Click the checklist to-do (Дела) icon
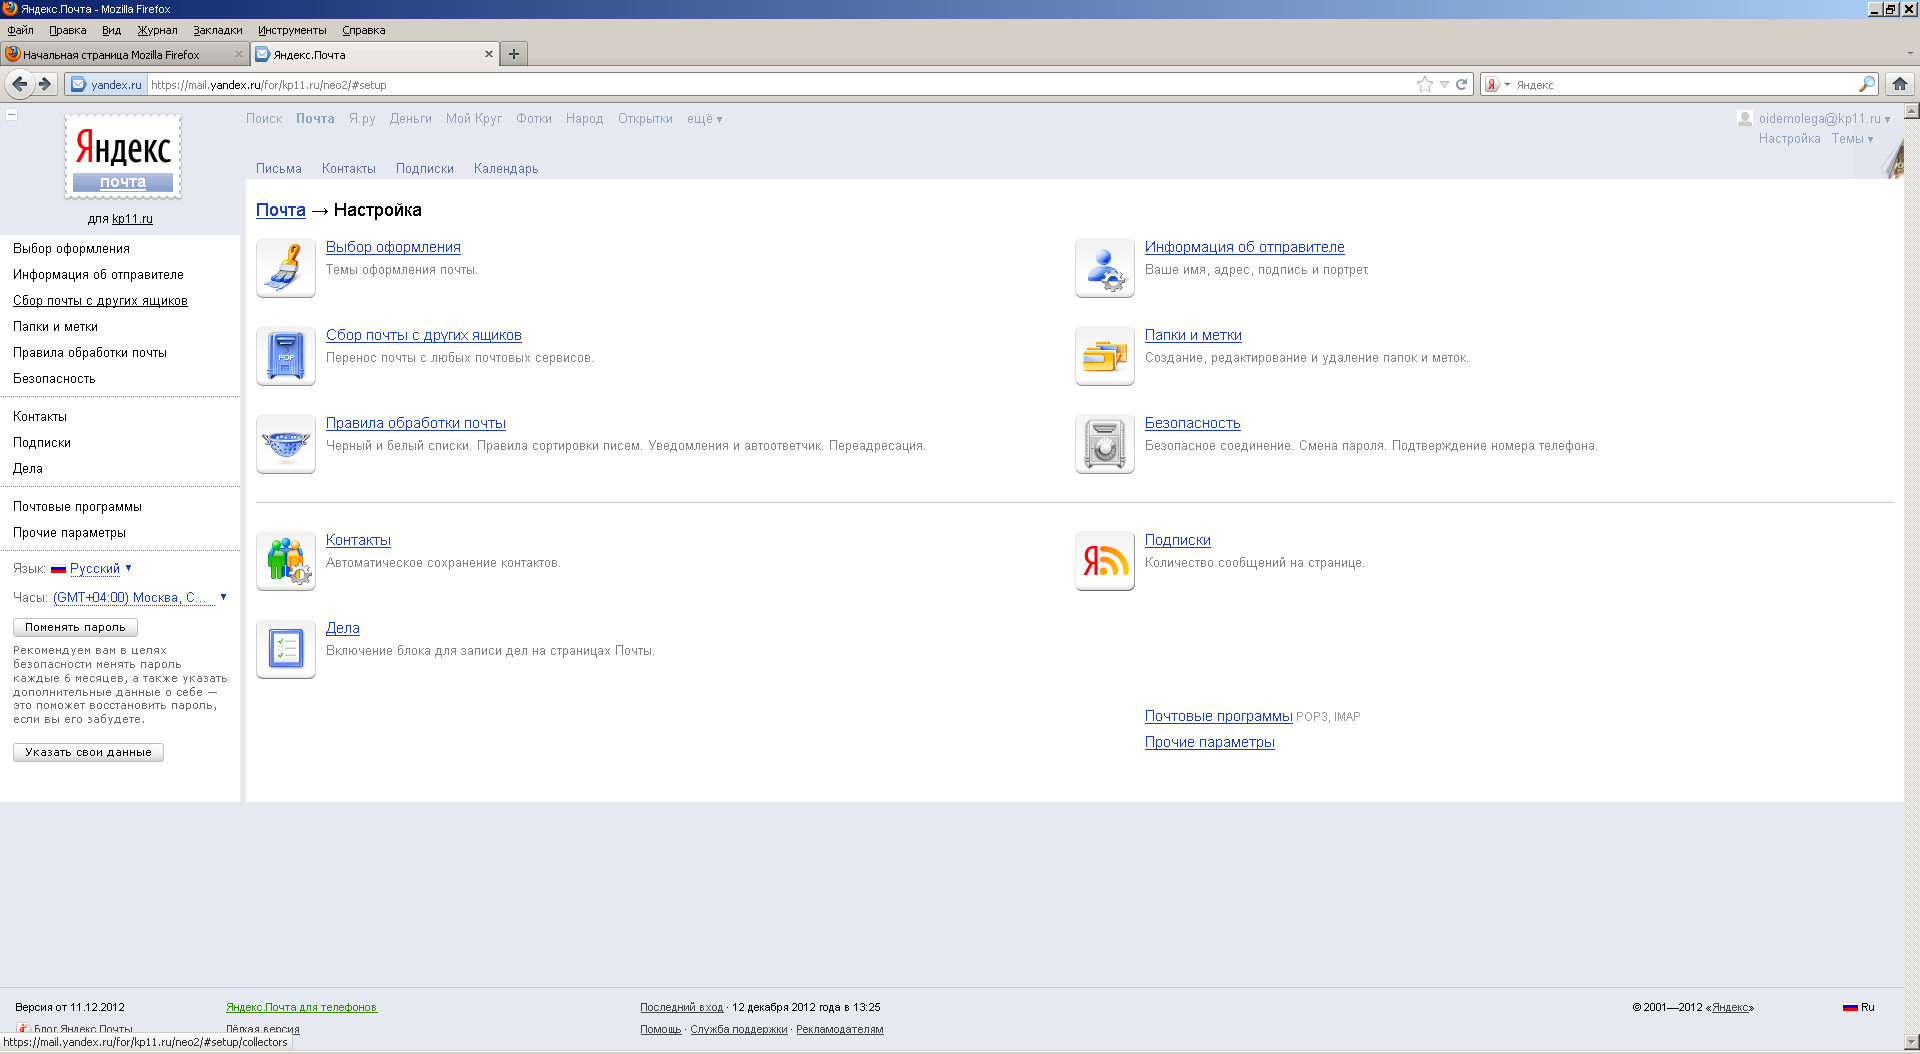1920x1054 pixels. (x=286, y=649)
